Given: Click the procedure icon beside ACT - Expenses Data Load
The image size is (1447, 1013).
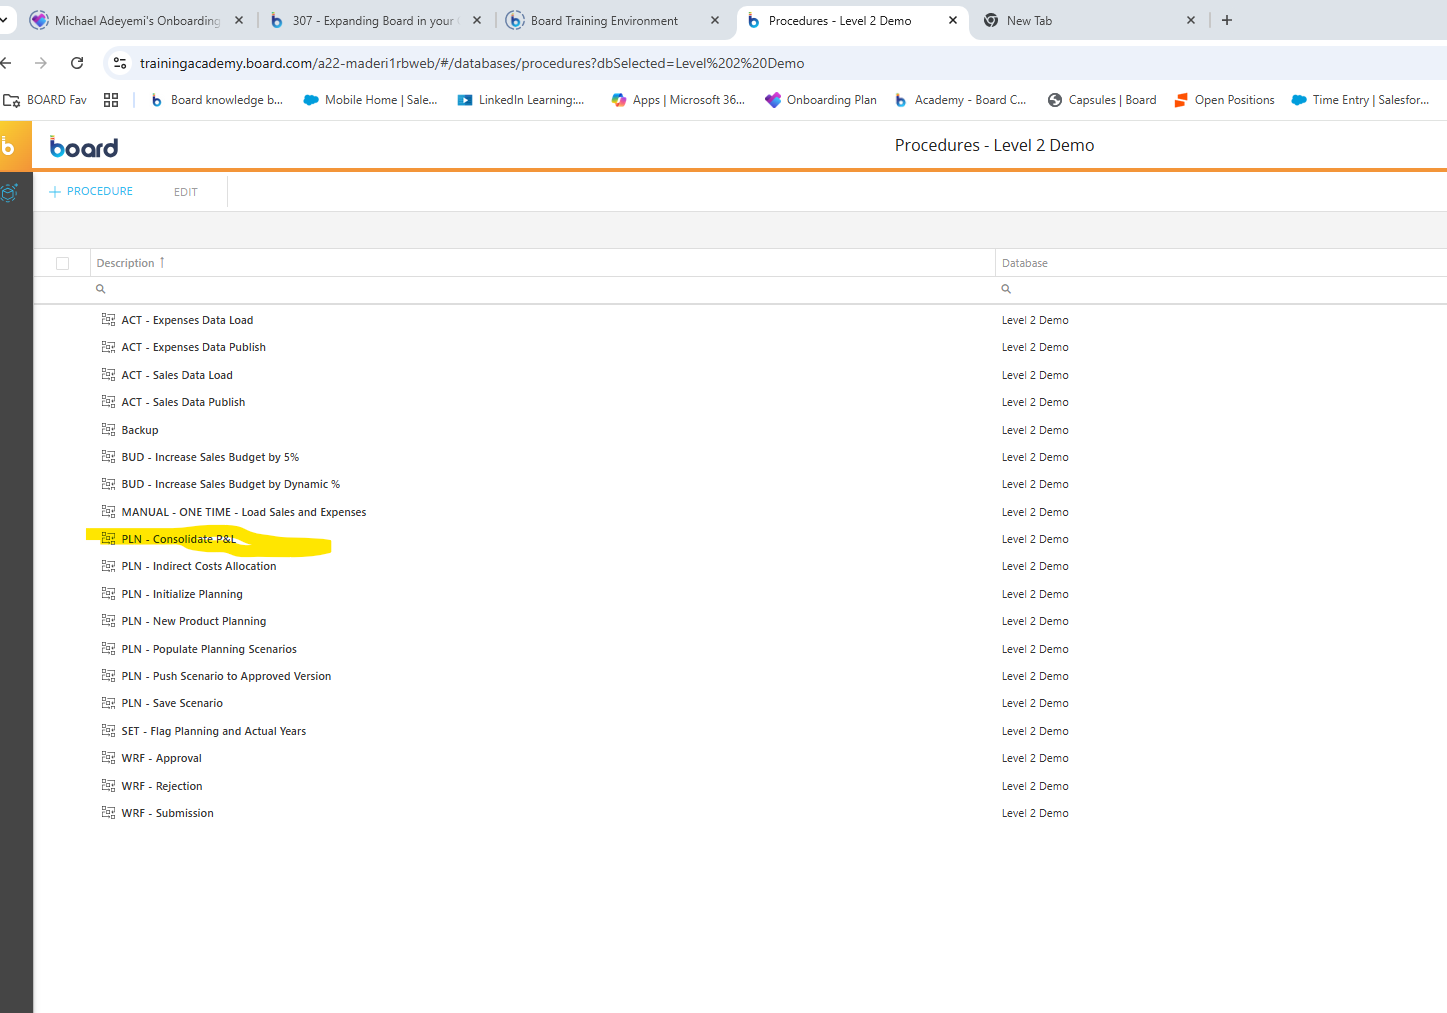Looking at the screenshot, I should [x=108, y=319].
